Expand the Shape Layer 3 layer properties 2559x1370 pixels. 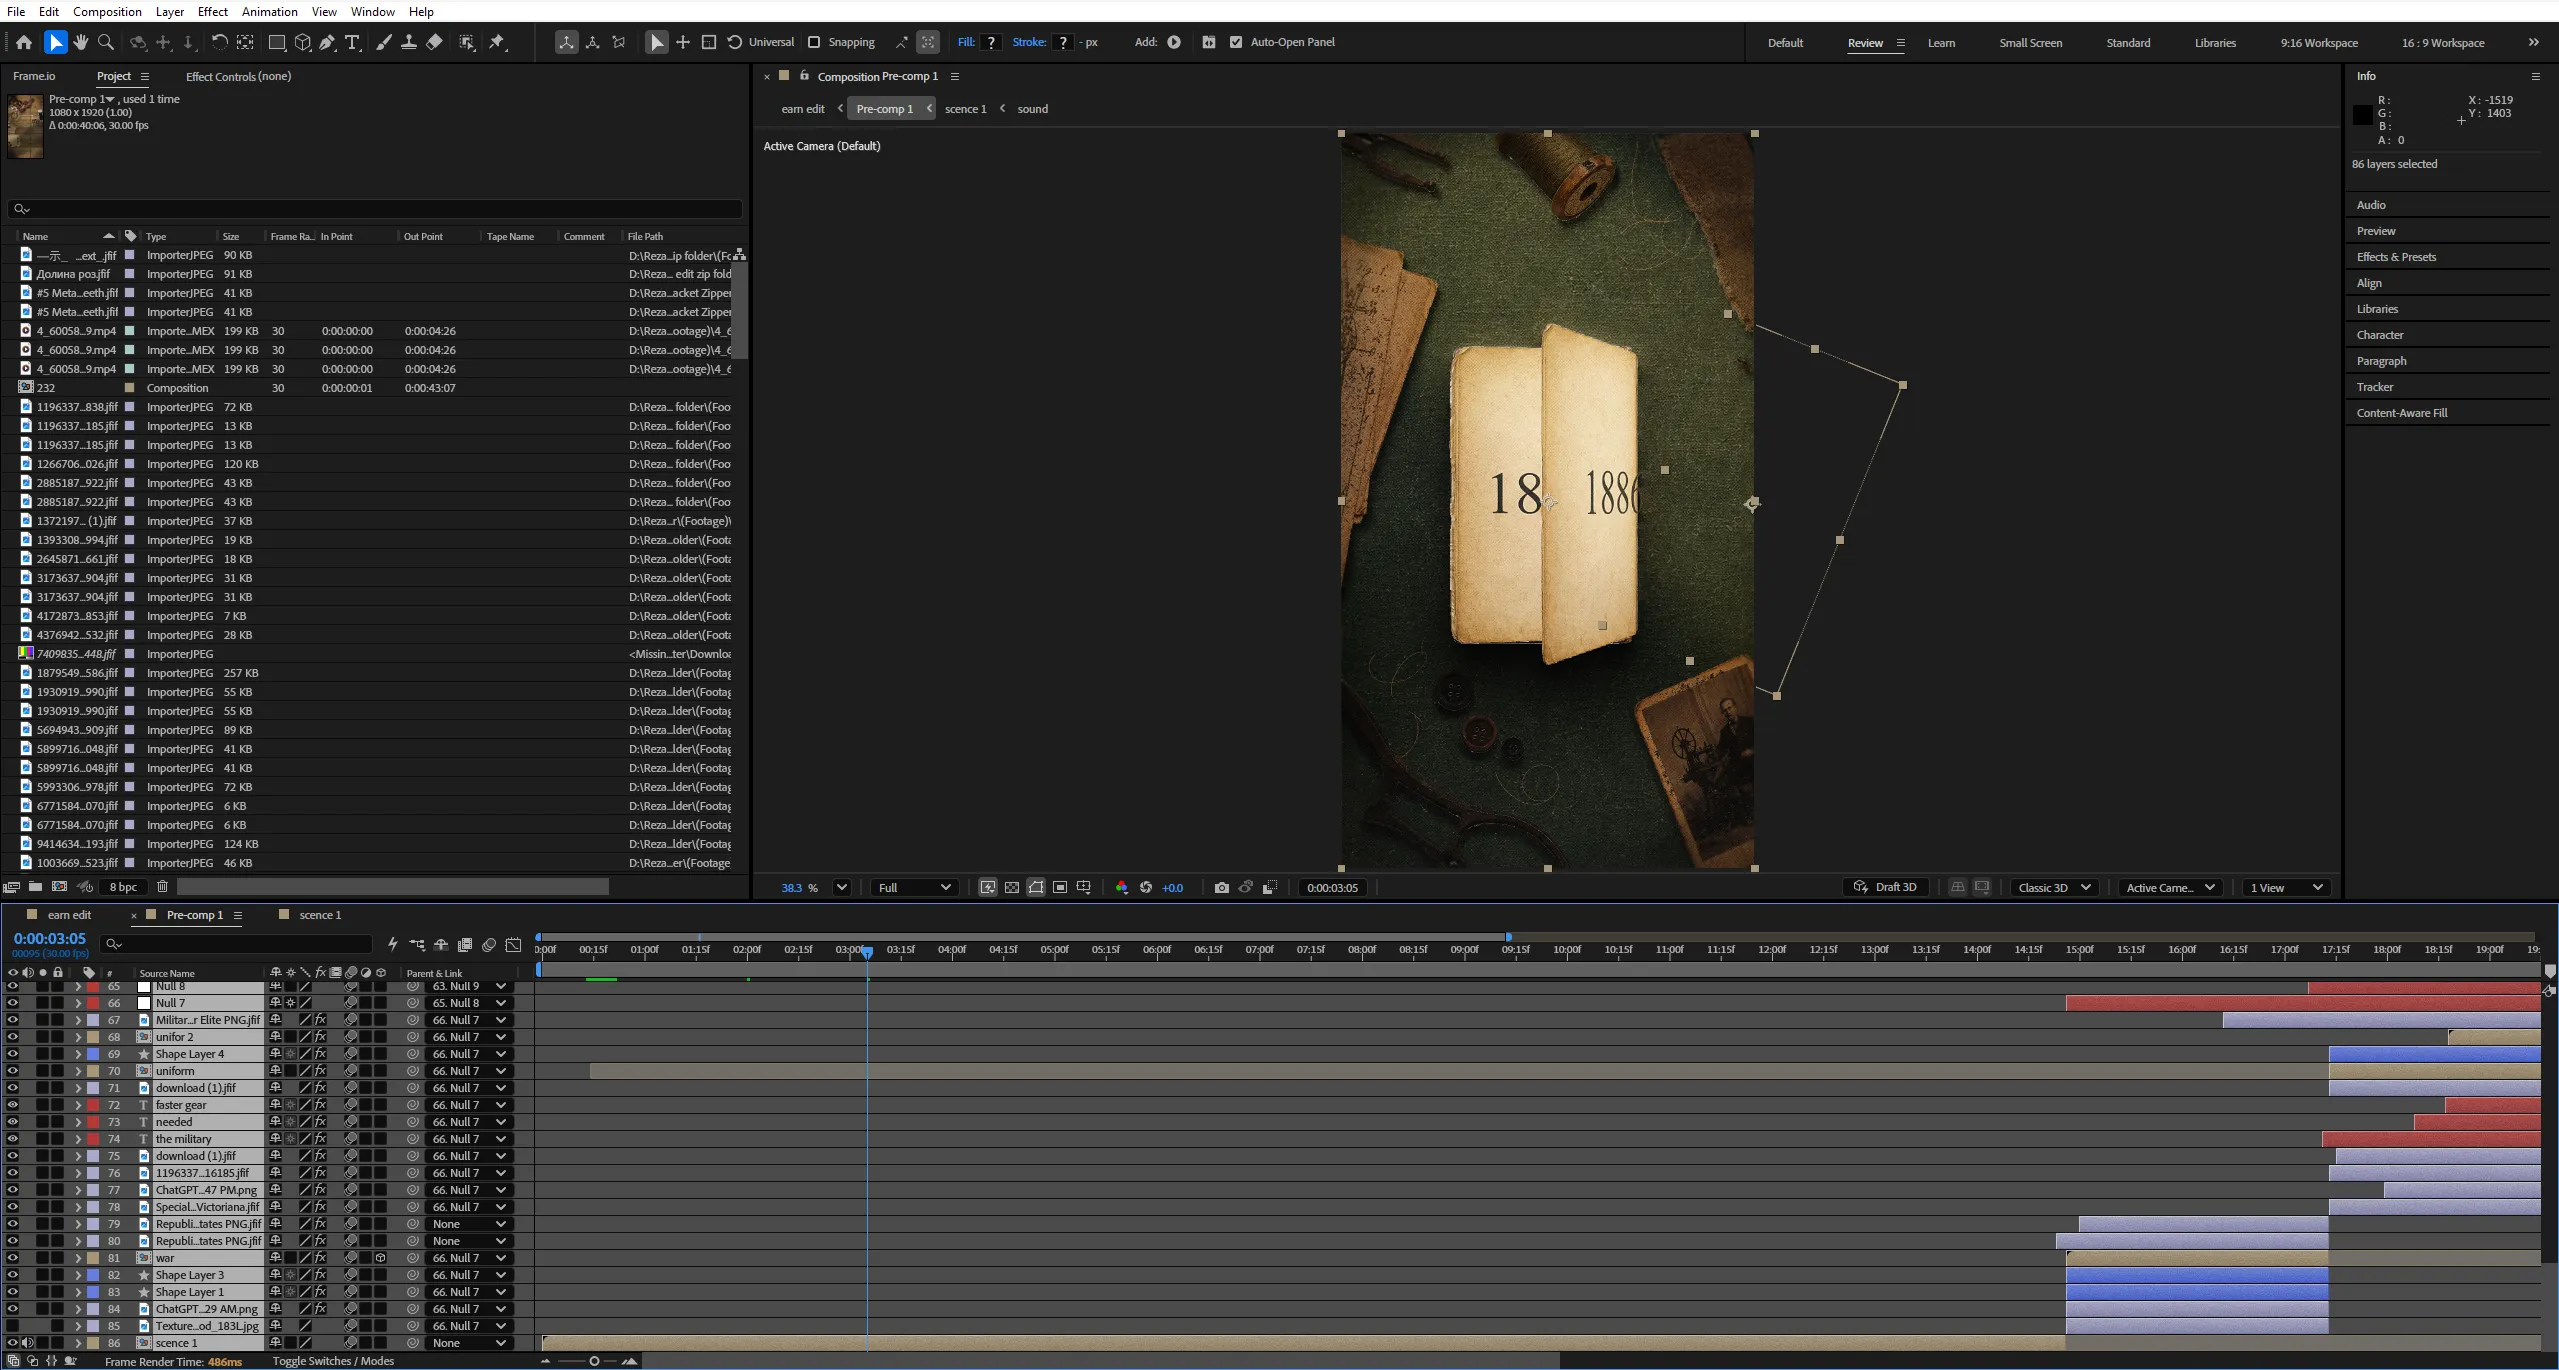click(x=78, y=1275)
